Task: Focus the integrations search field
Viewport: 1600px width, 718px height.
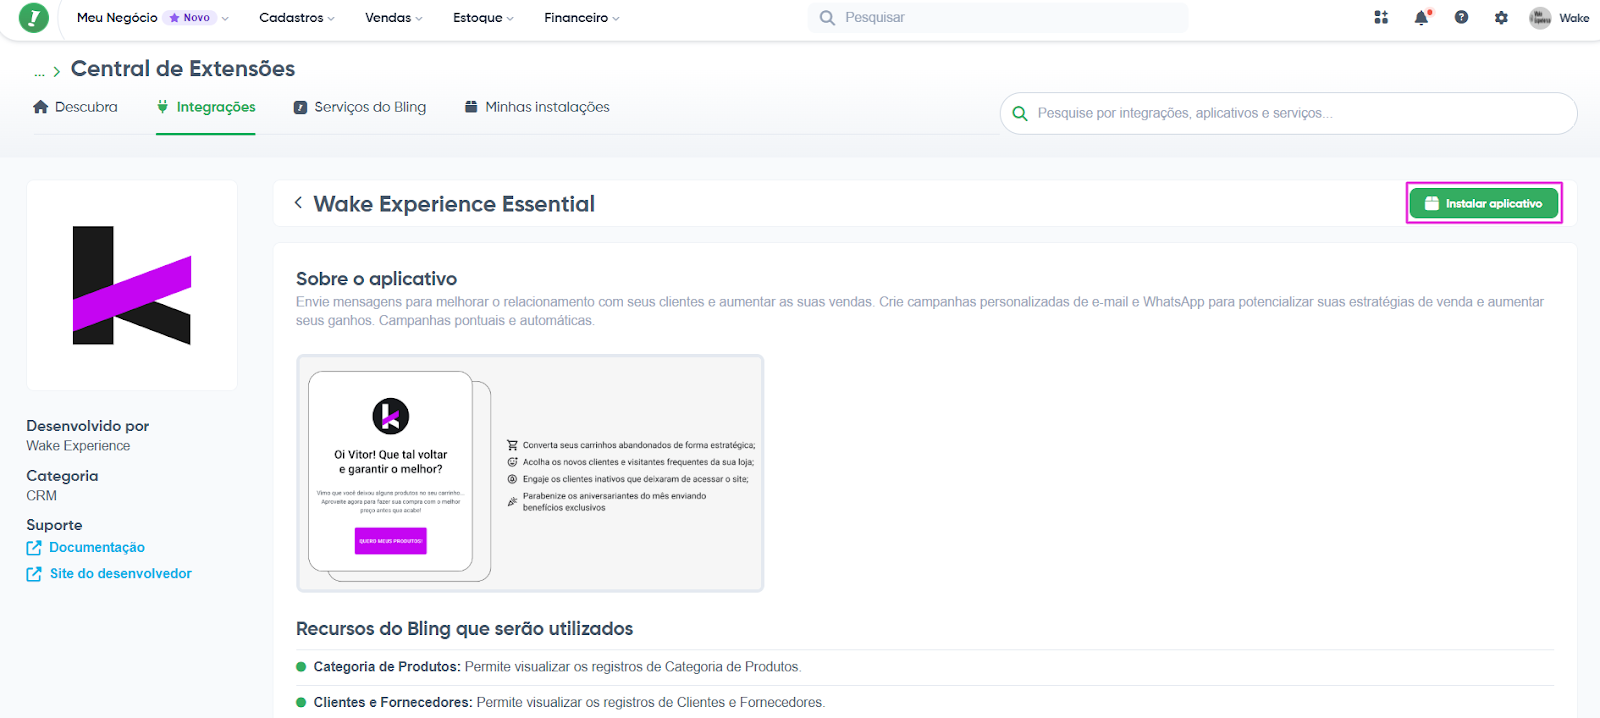Action: [x=1288, y=114]
